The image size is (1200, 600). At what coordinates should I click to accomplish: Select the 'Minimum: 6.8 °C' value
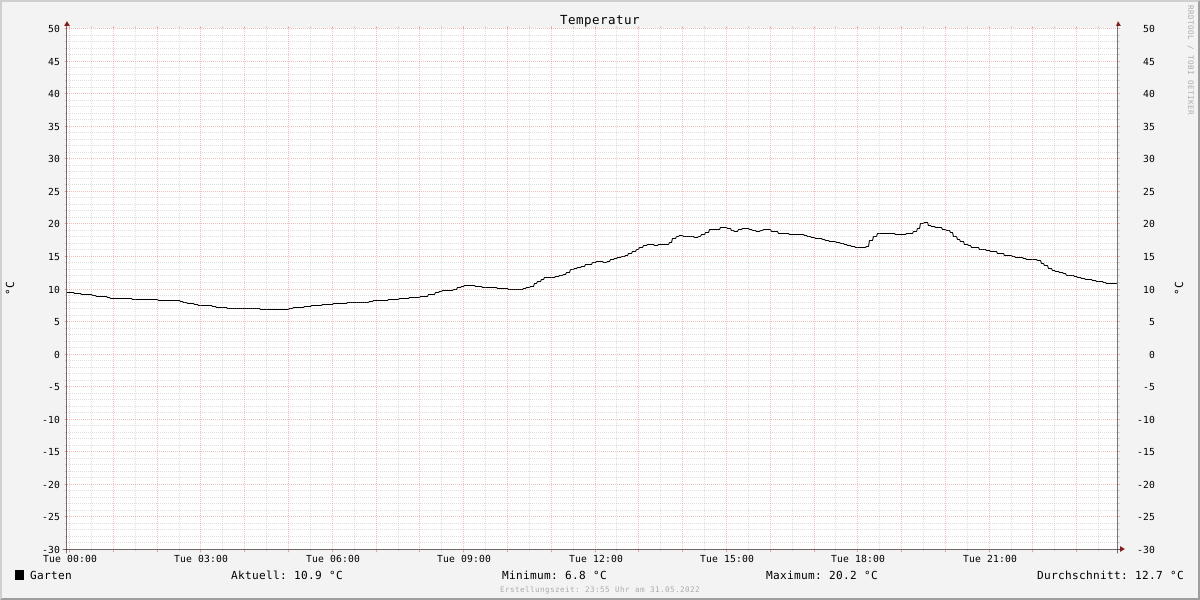(554, 575)
